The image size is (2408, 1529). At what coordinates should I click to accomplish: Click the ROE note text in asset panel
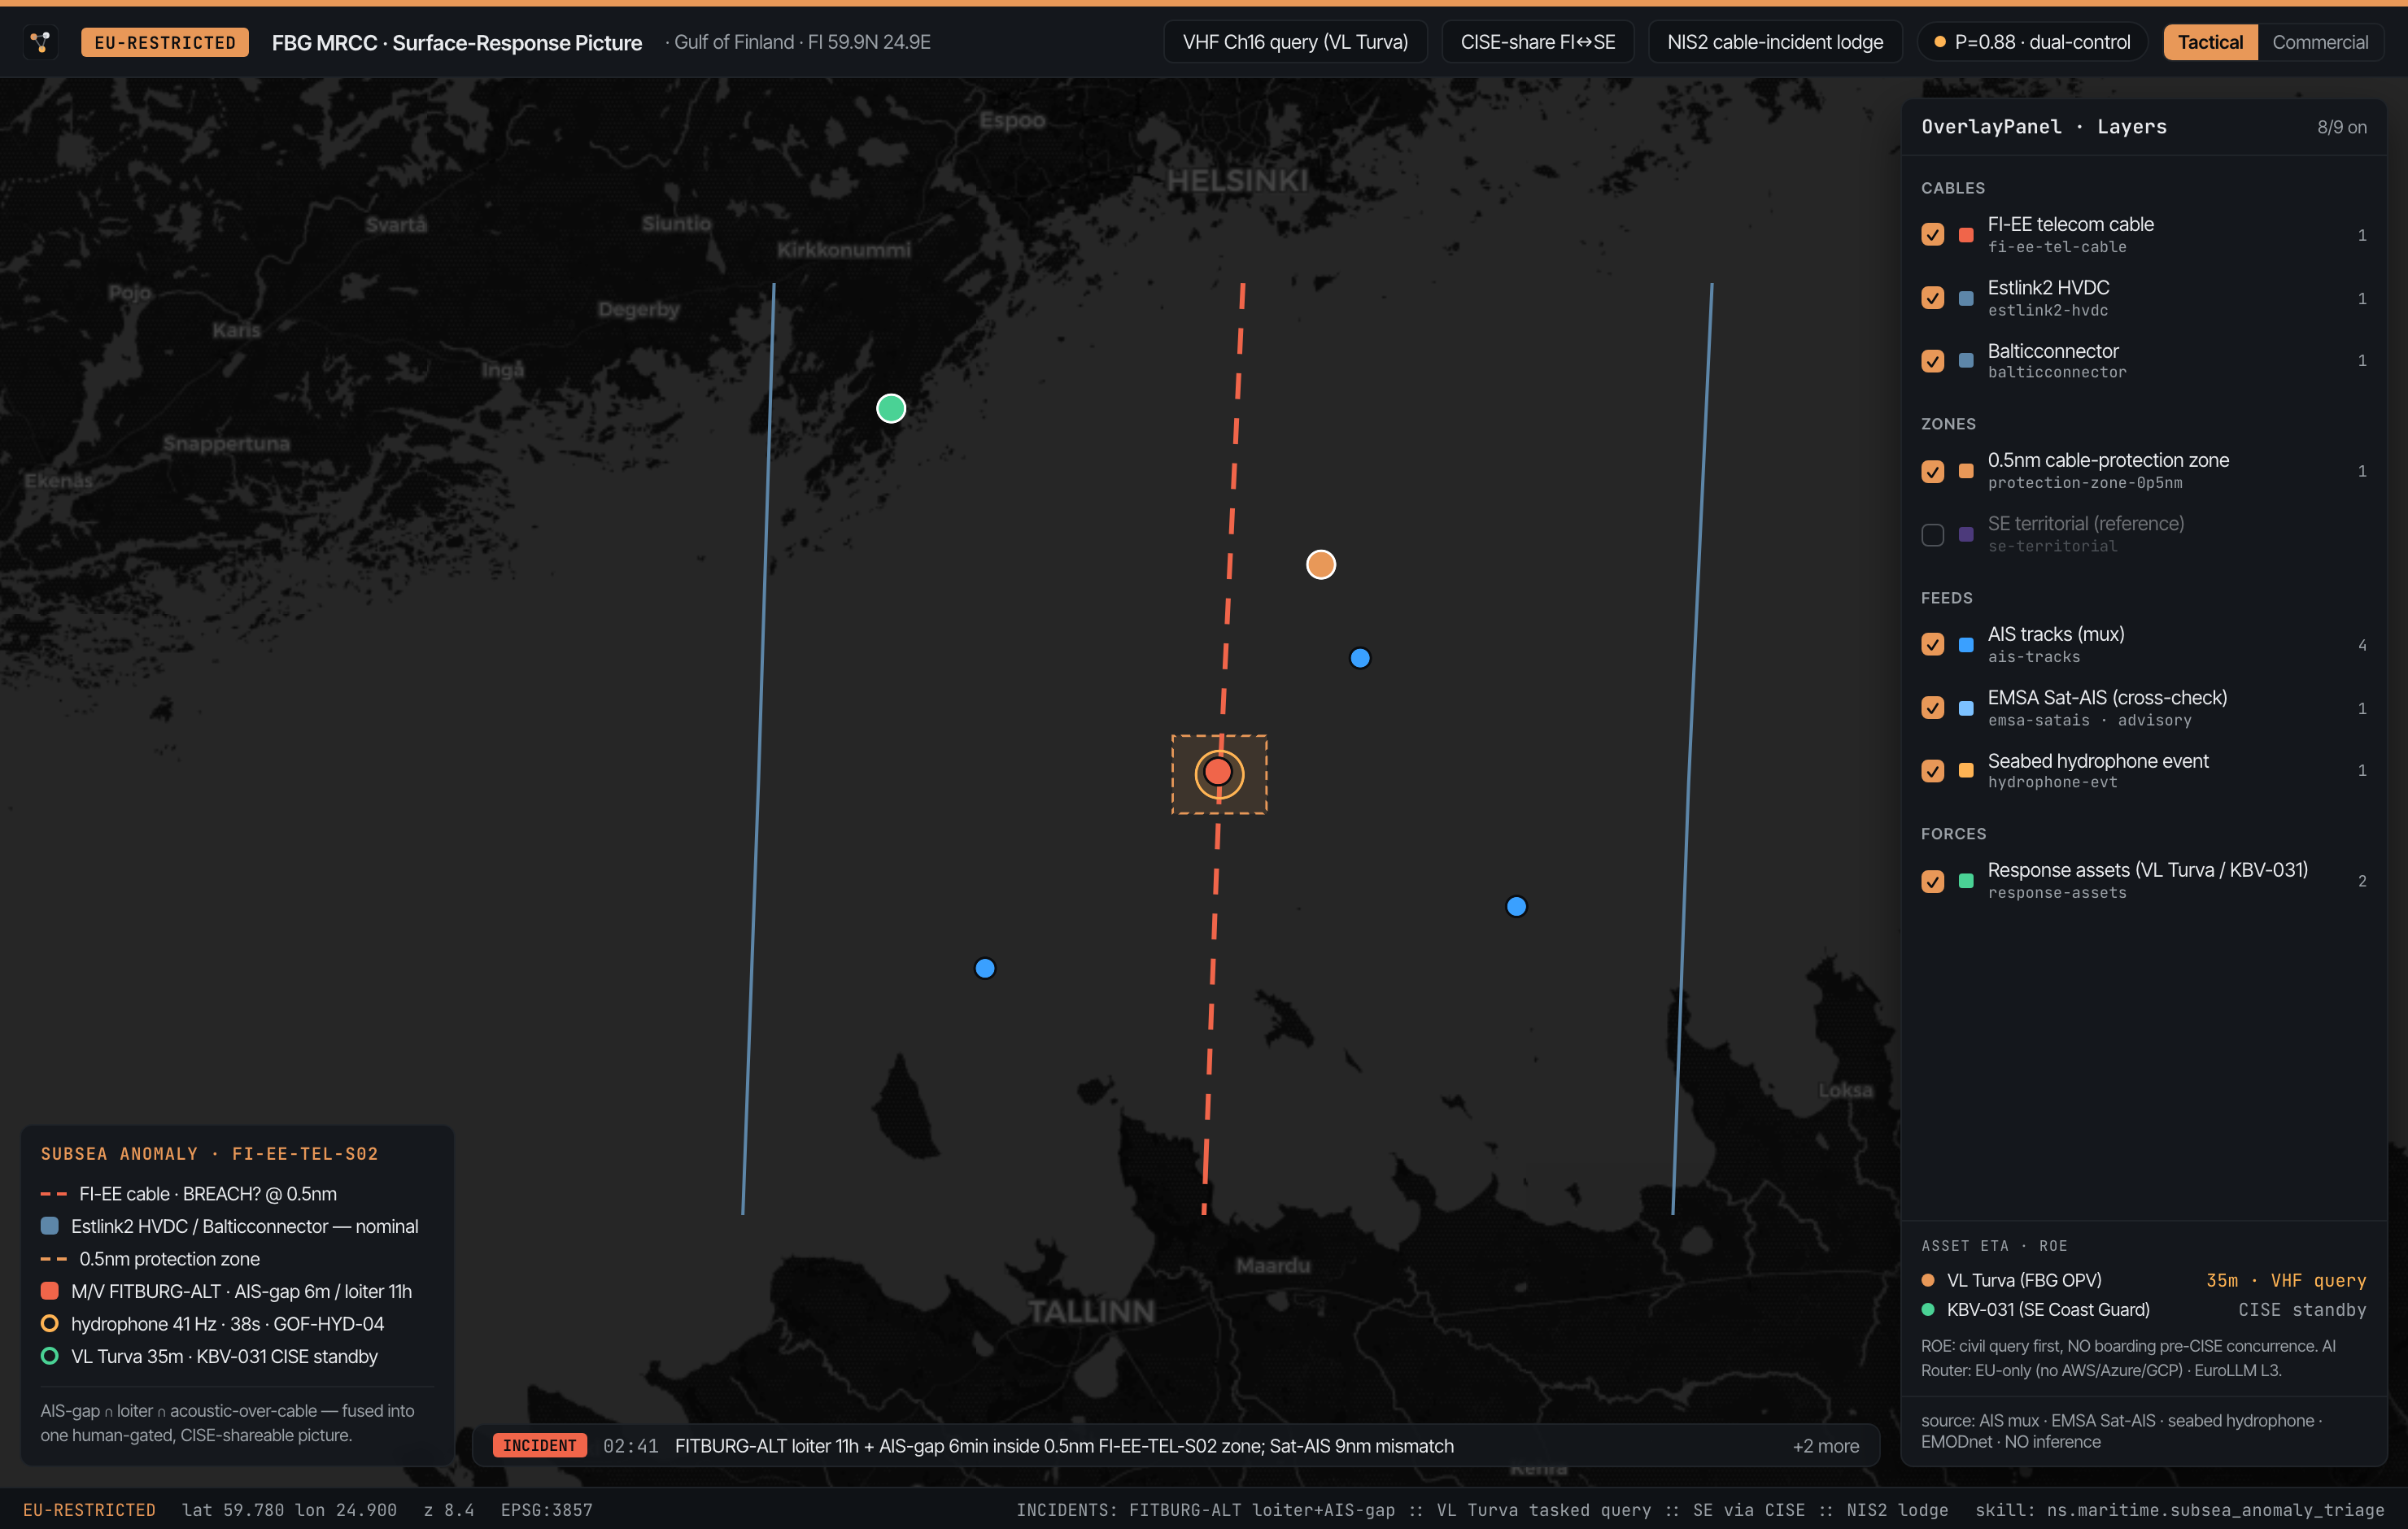click(2128, 1358)
